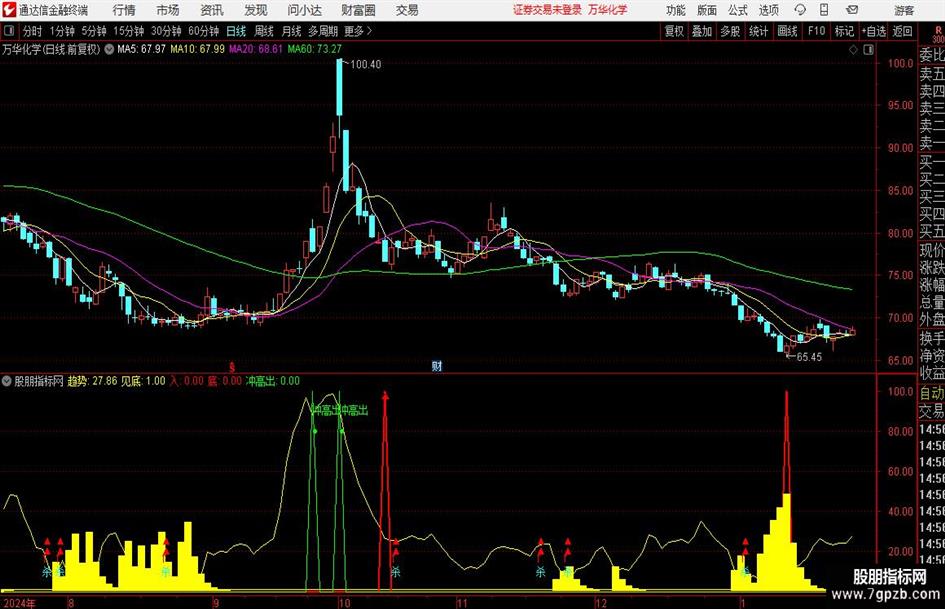Select the 5分钟 period tab

94,31
